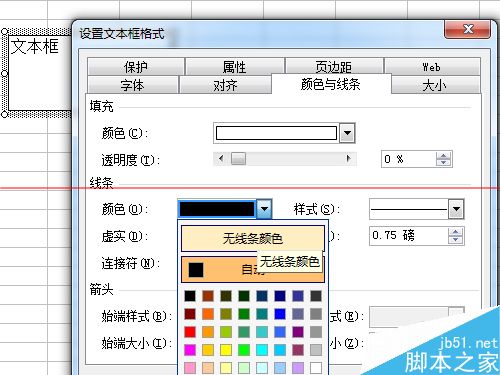Pick the darkest gray swatch in top row

tap(316, 296)
